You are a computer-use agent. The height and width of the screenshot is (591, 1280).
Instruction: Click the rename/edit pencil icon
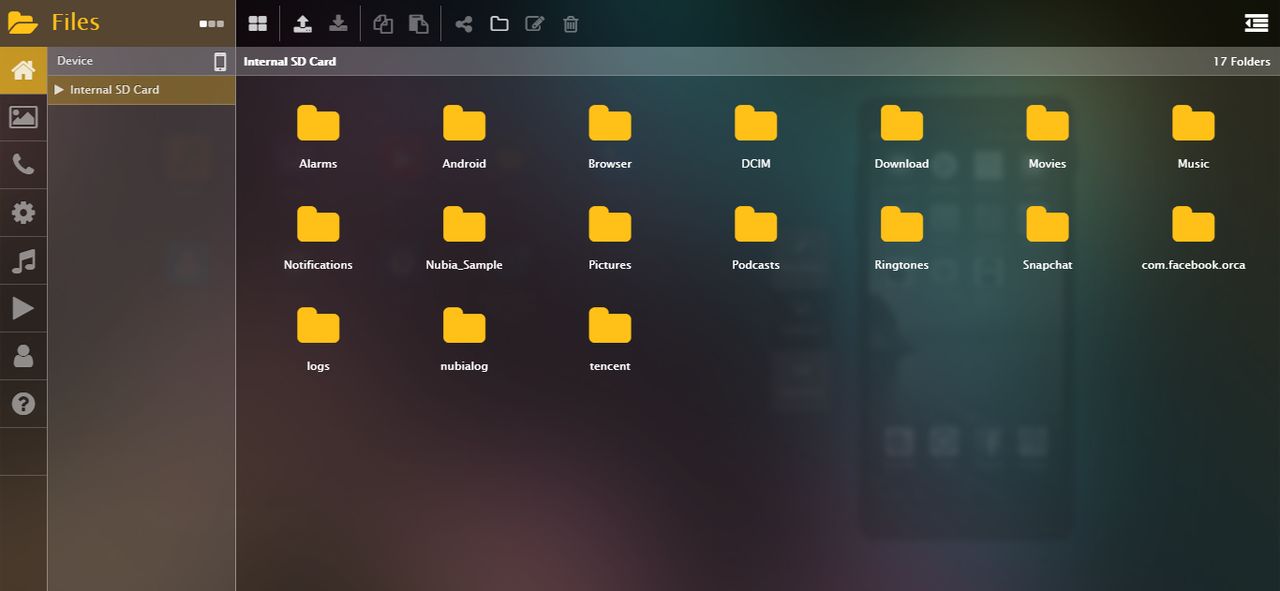(x=535, y=24)
